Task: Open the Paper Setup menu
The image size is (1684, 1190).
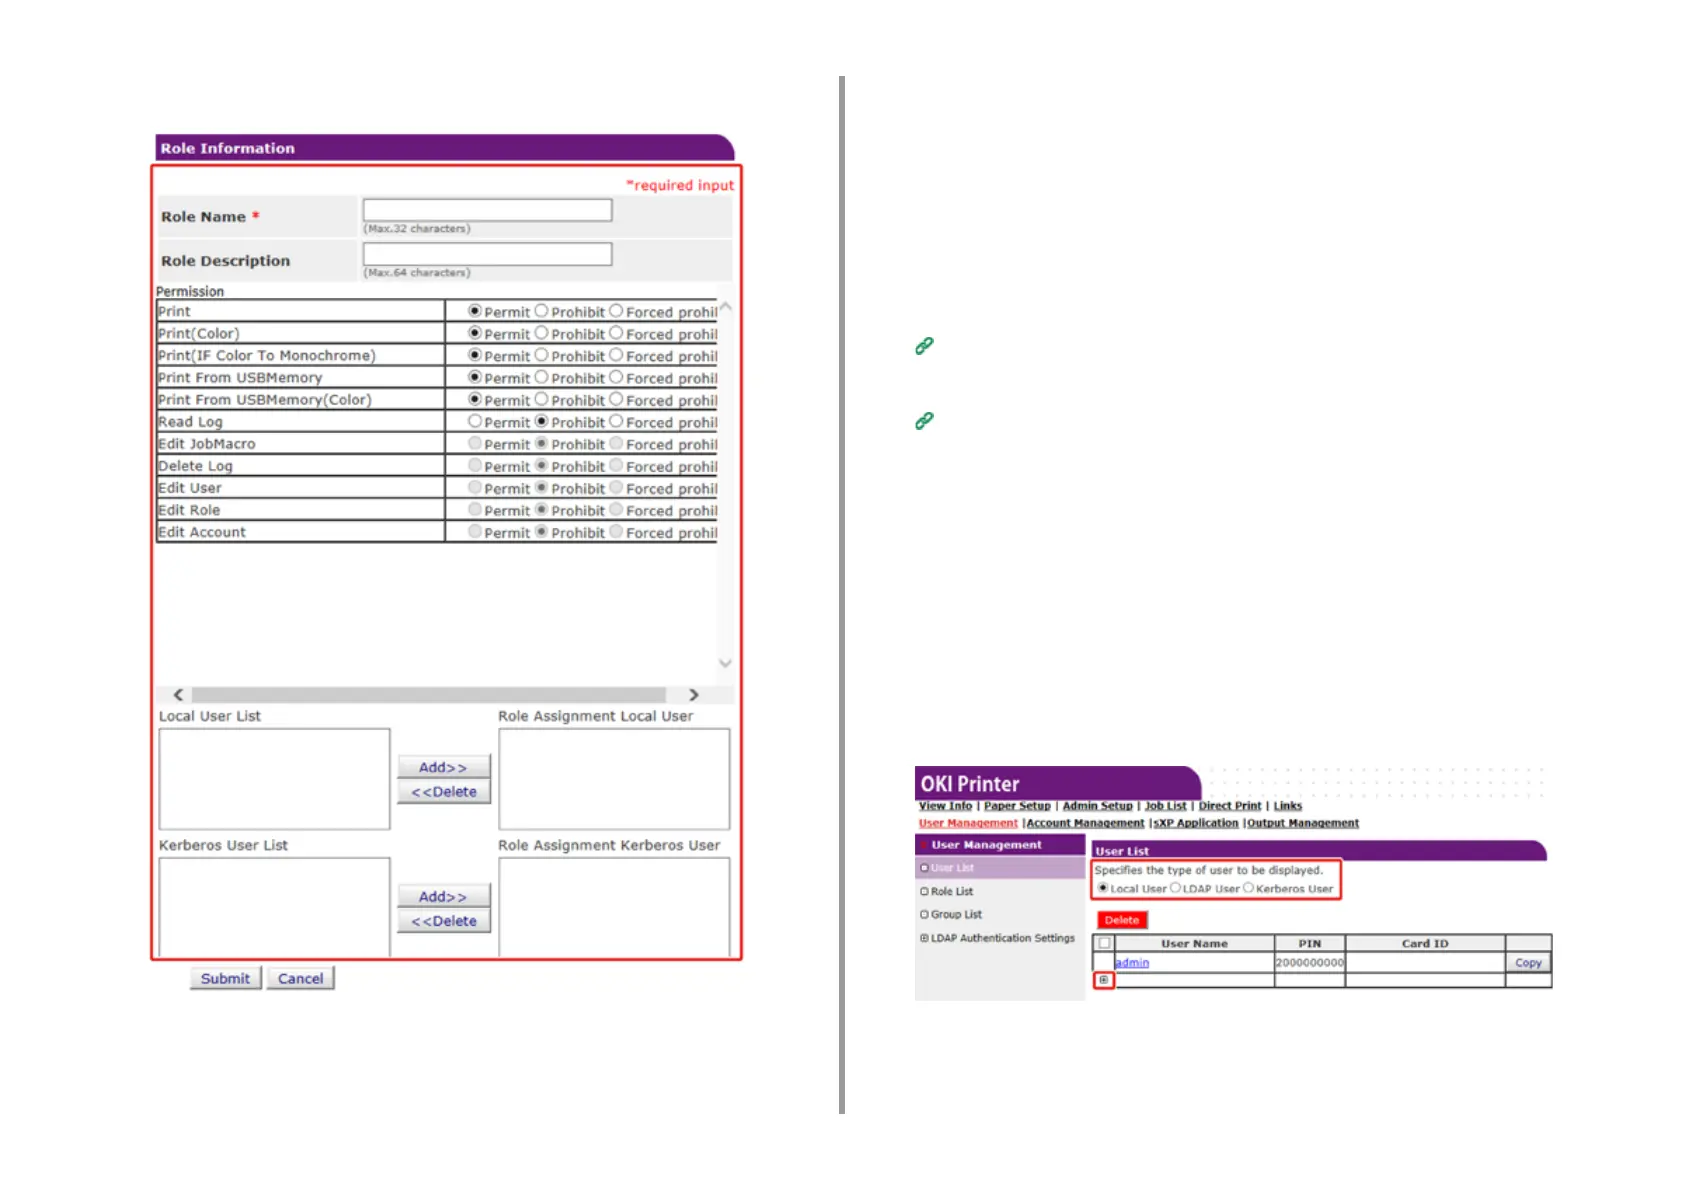Action: (x=1017, y=806)
